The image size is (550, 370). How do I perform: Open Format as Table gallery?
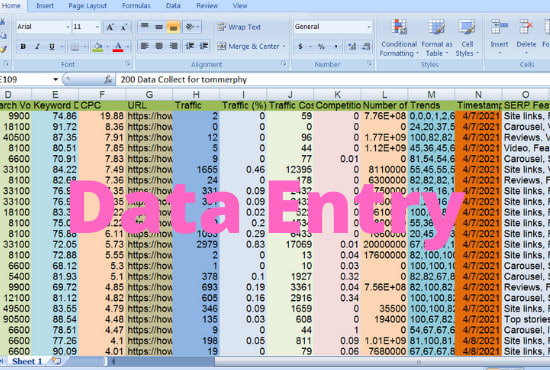coord(437,38)
